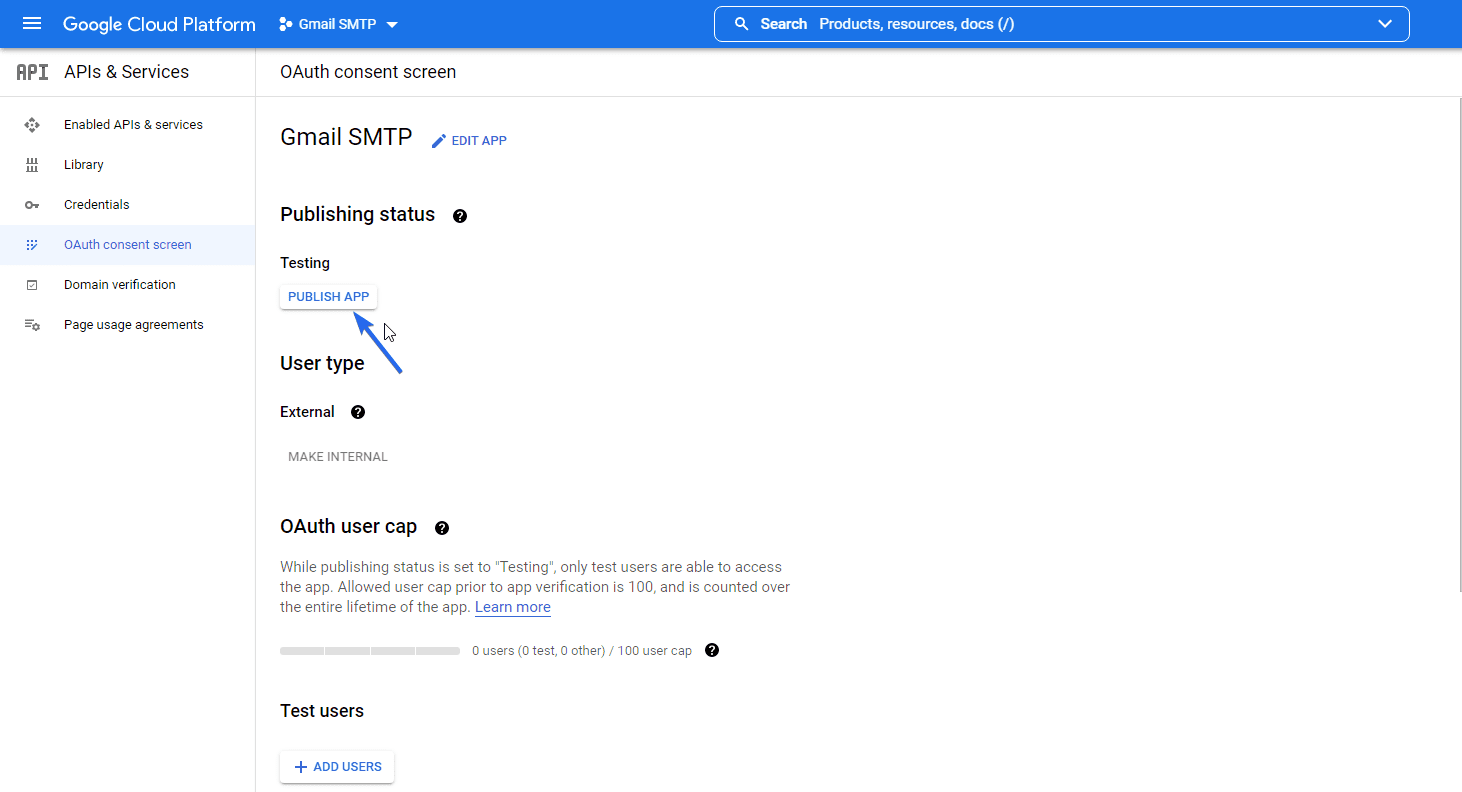Click the user cap progress bar
The image size is (1462, 792).
tap(370, 651)
